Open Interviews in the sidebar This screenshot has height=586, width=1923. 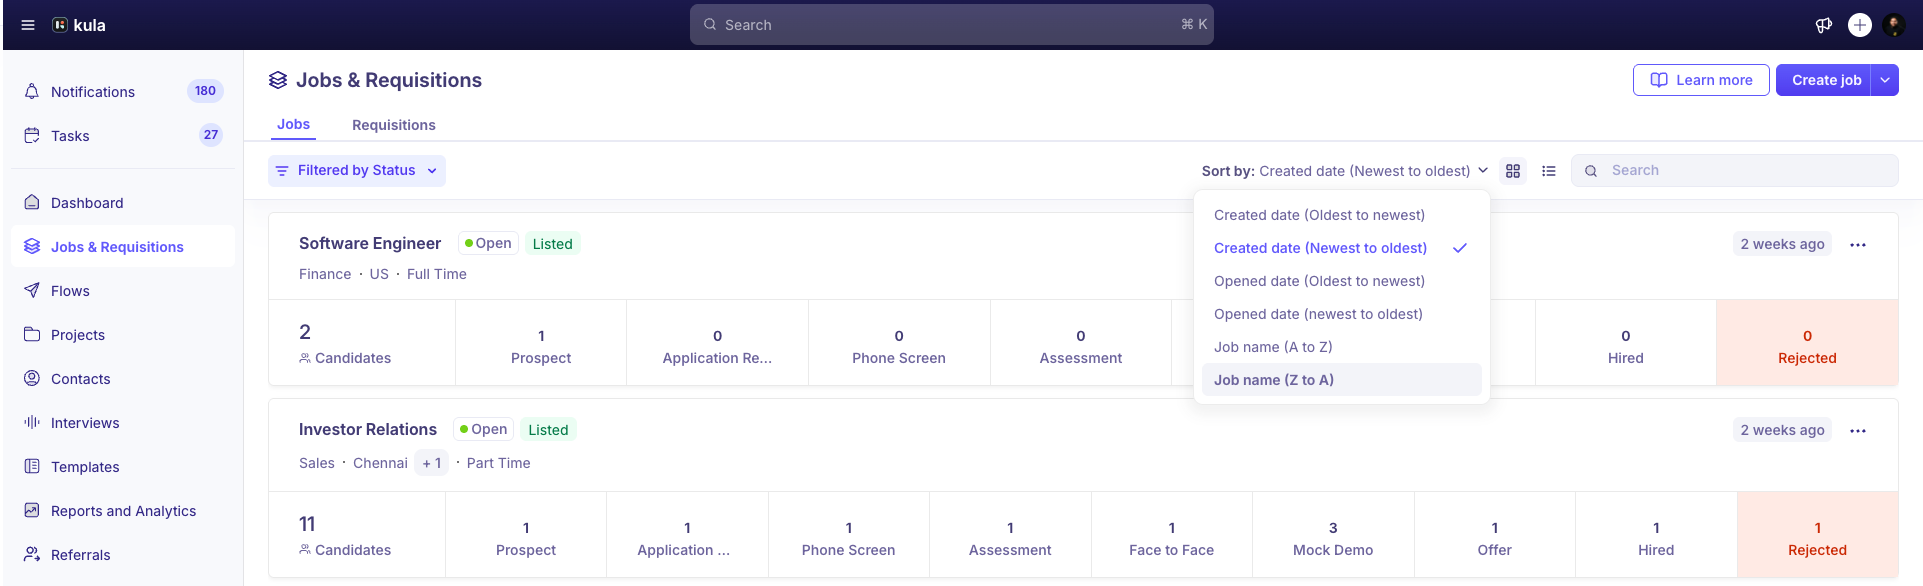tap(85, 423)
